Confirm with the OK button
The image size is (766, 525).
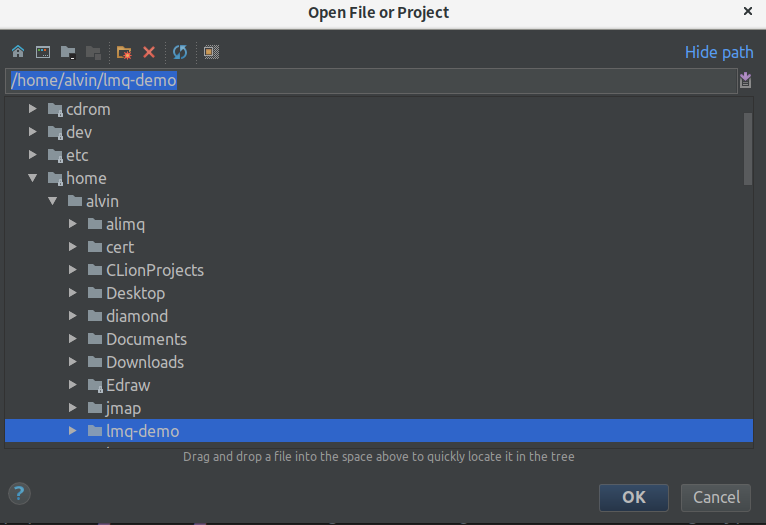(634, 497)
